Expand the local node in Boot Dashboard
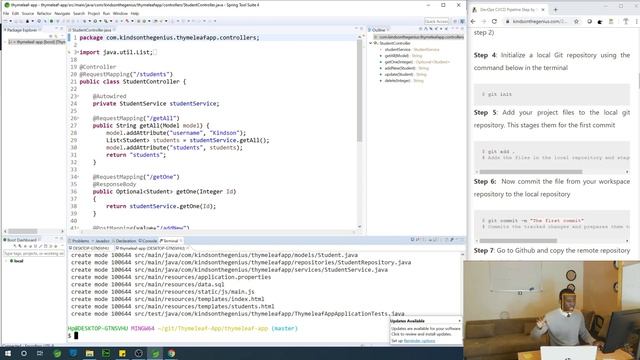 [7, 261]
